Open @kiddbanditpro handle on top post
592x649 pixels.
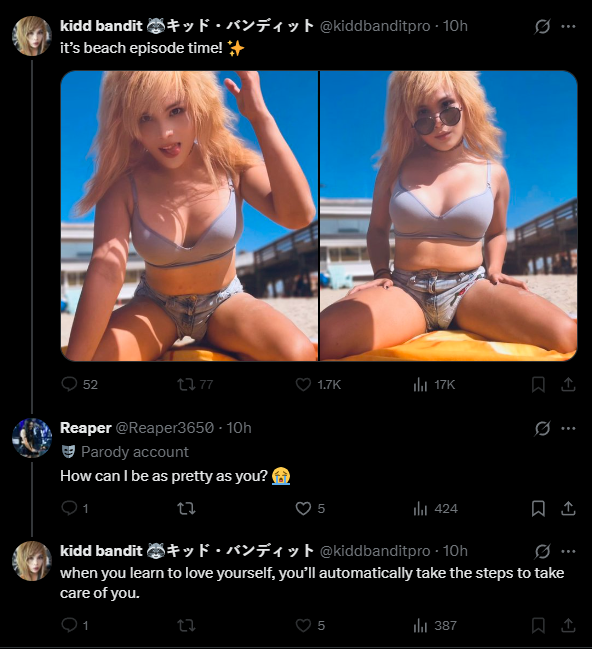[375, 26]
